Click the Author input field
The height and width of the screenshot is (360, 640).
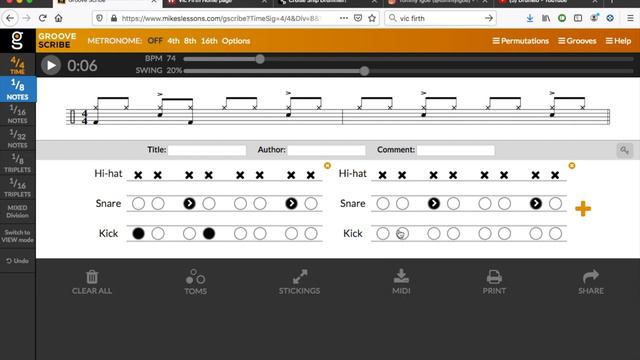coord(326,150)
